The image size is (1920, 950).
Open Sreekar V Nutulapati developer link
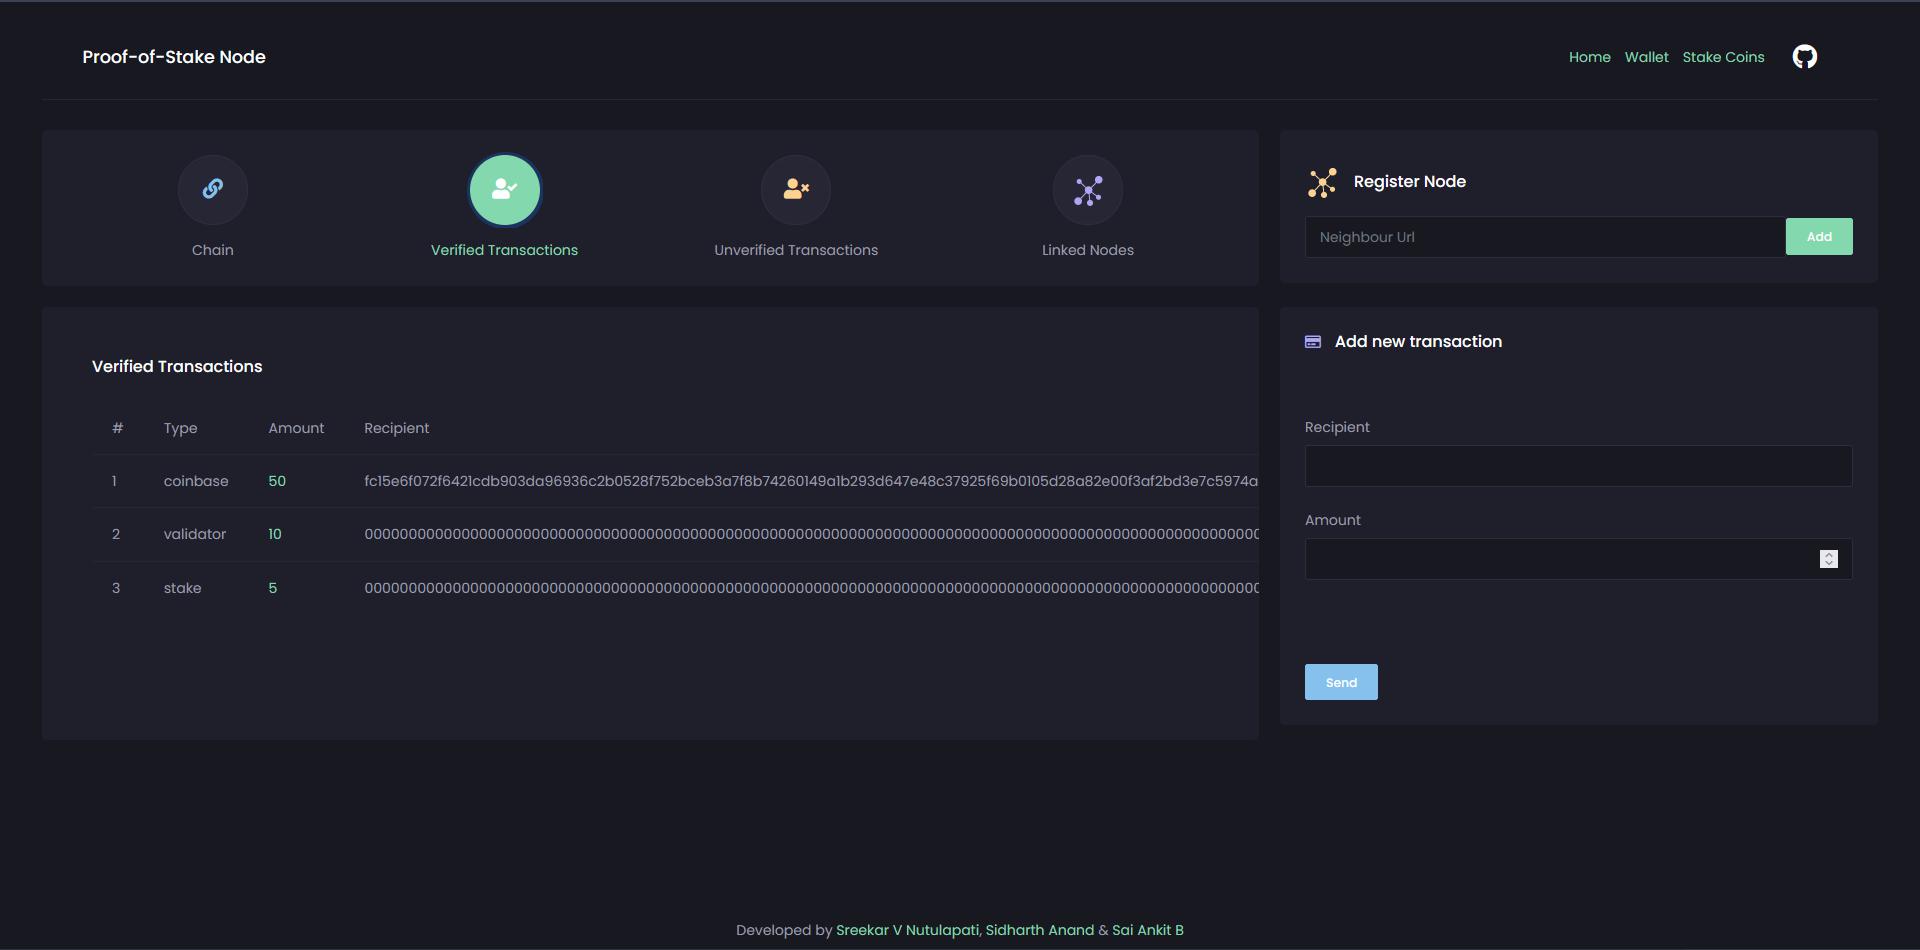click(x=907, y=930)
